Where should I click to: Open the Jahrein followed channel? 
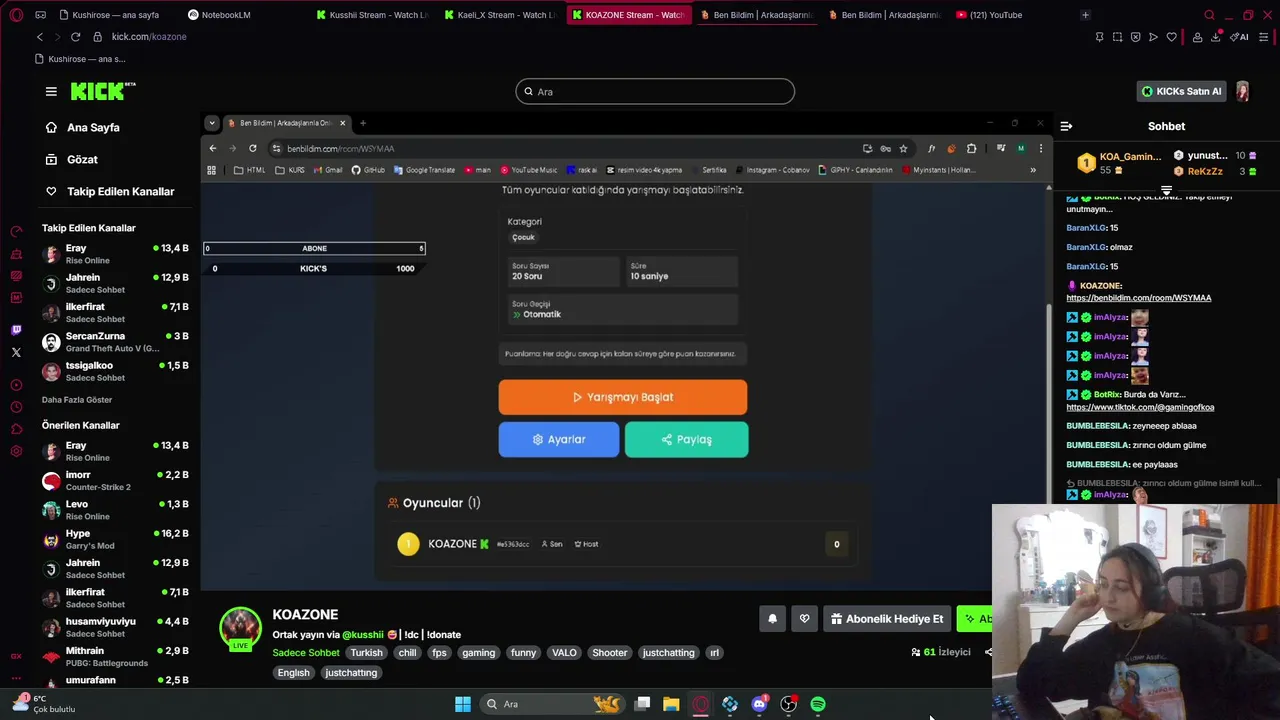[115, 283]
